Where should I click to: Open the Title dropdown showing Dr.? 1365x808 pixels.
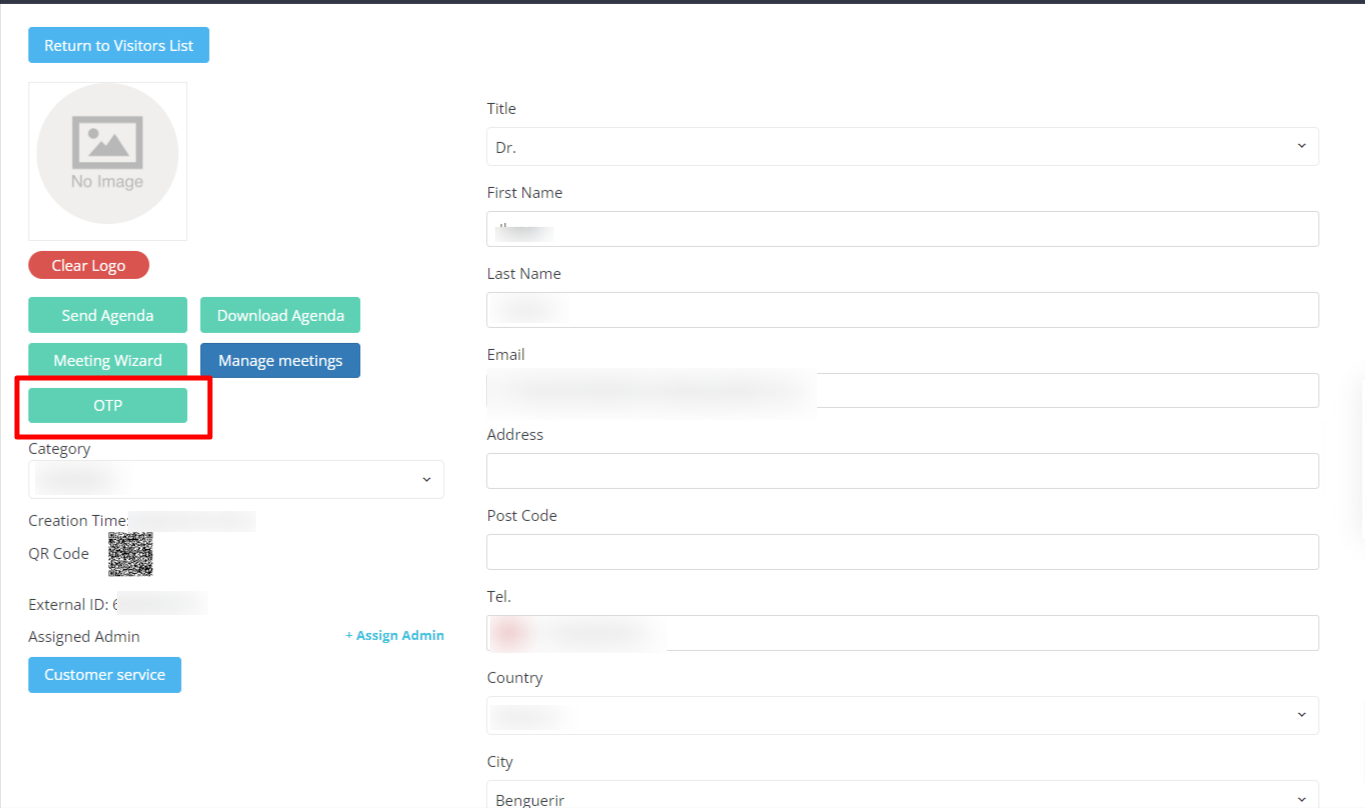(x=902, y=147)
